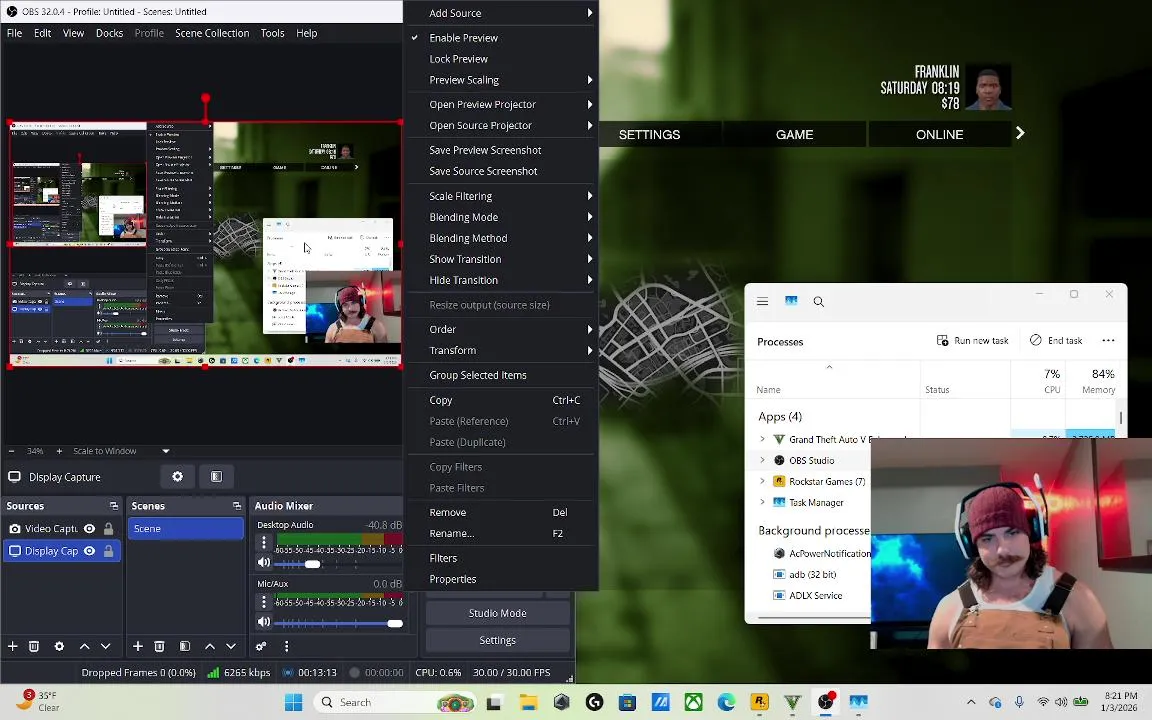The height and width of the screenshot is (720, 1152).
Task: Open the Docks menu
Action: 109,33
